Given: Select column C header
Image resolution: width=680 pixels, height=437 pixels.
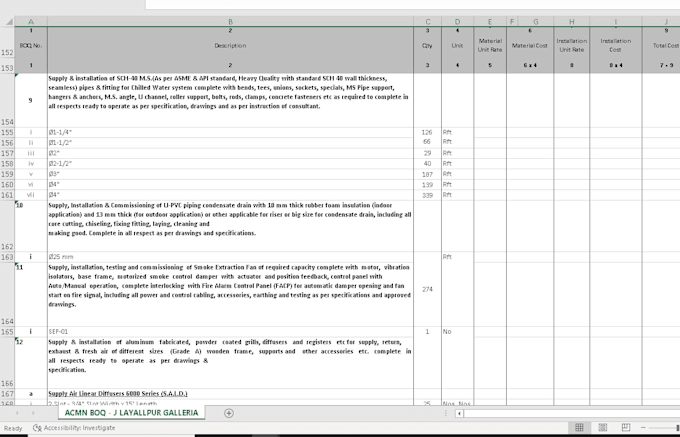Looking at the screenshot, I should (428, 22).
